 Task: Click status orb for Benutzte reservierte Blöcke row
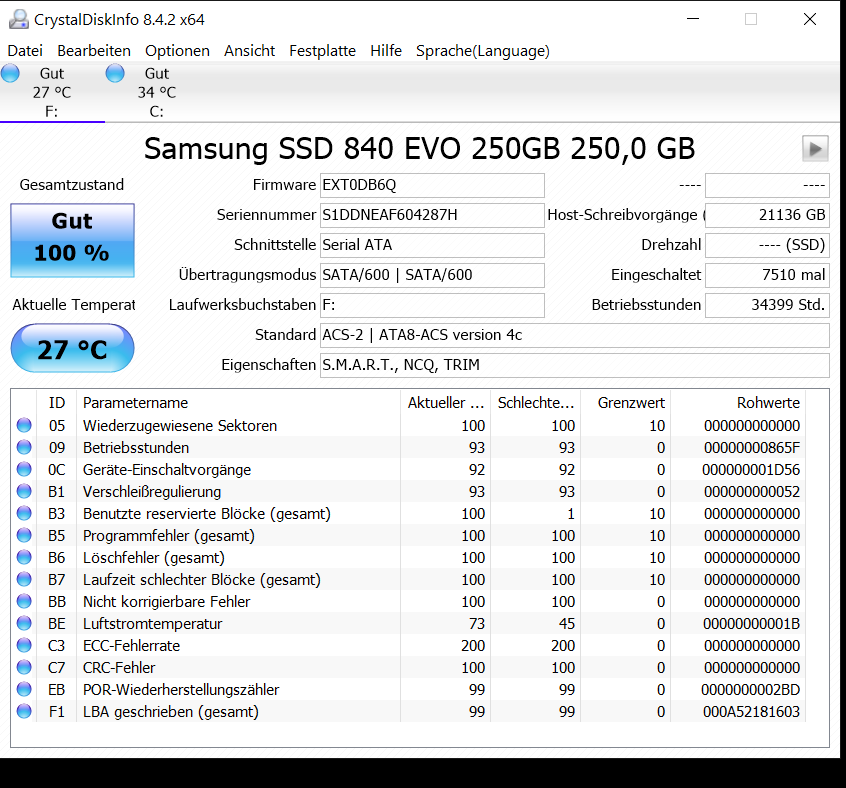click(x=24, y=513)
